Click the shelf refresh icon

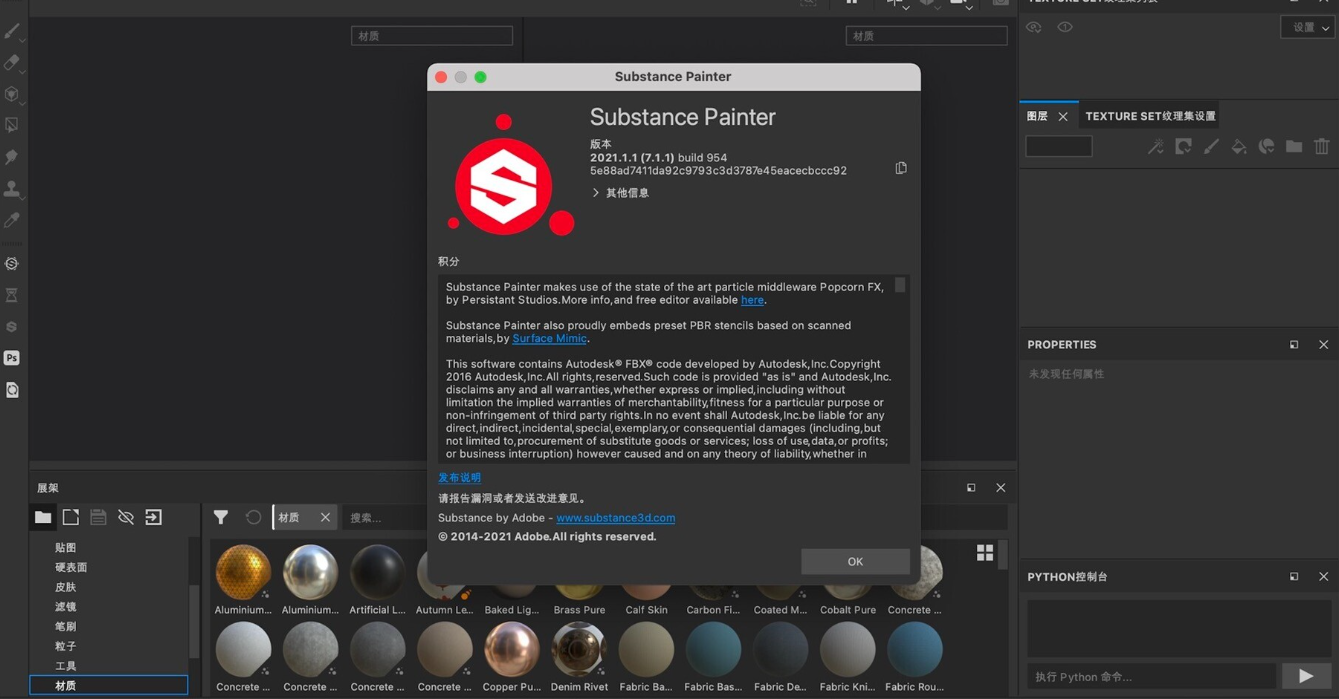pos(253,517)
